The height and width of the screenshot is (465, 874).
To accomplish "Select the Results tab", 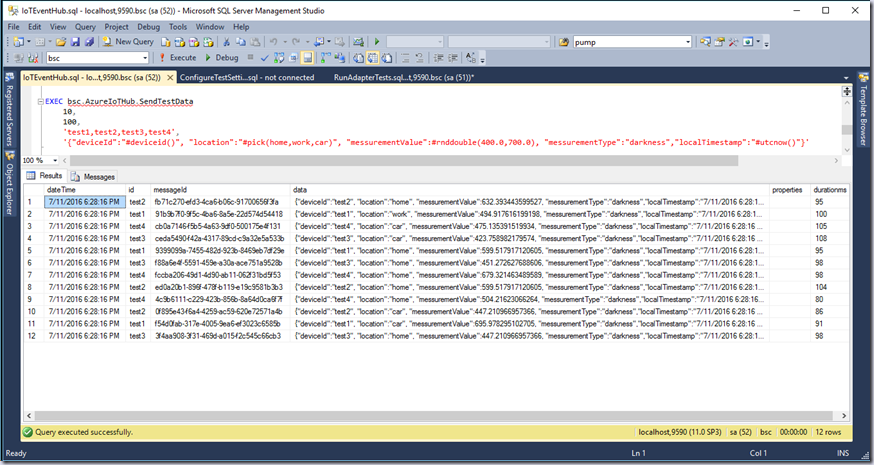I will point(45,176).
